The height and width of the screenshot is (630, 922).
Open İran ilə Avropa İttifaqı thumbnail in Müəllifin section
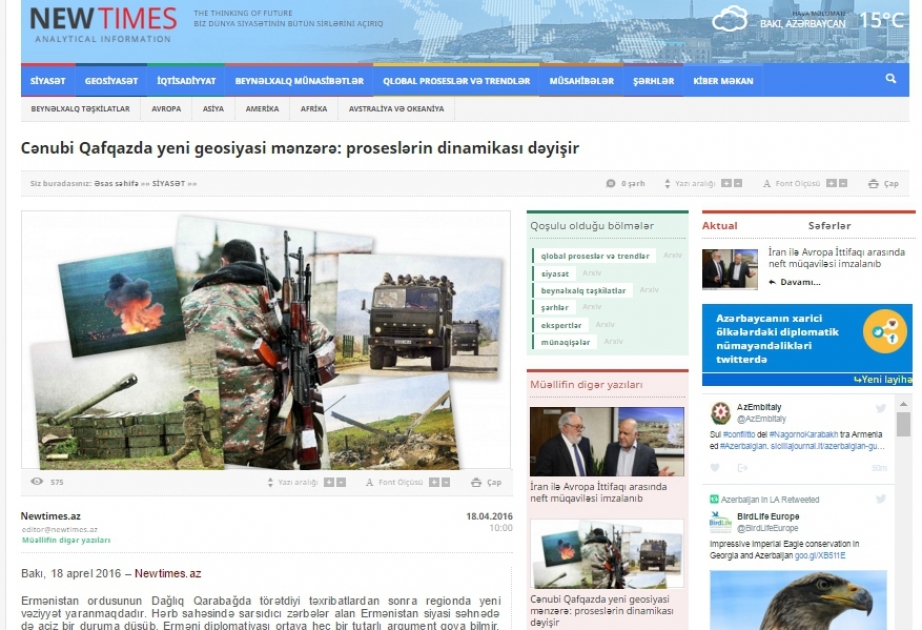click(607, 441)
